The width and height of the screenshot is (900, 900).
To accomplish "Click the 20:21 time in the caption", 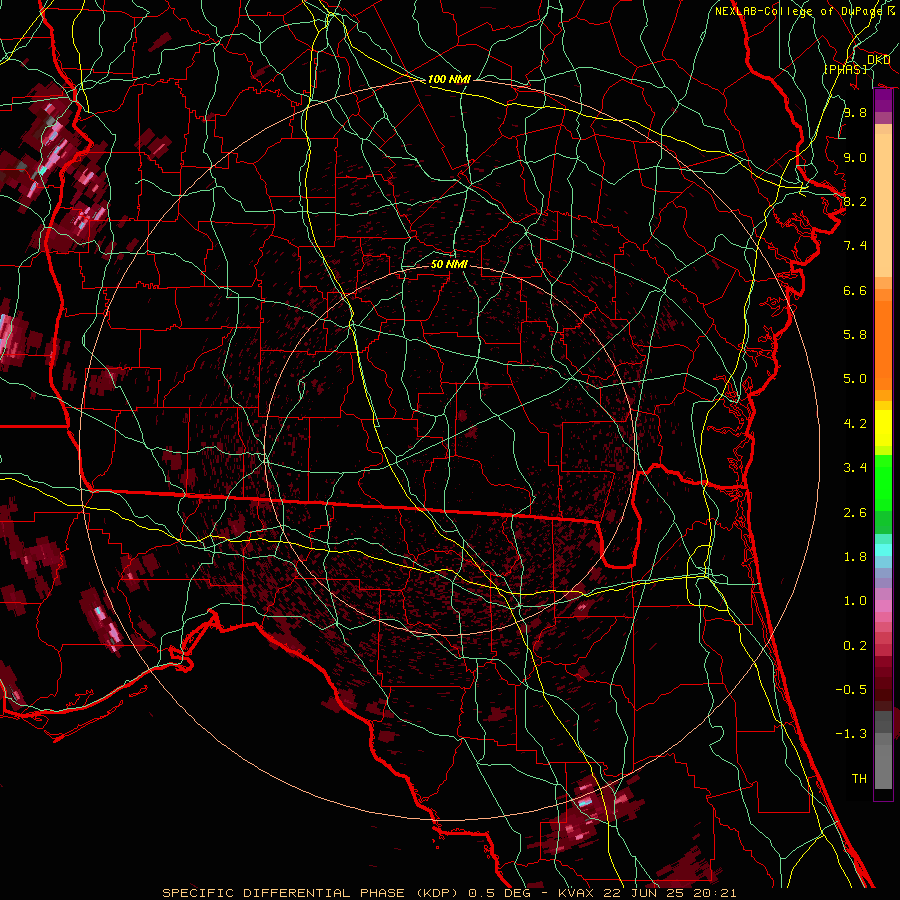I will coord(715,893).
